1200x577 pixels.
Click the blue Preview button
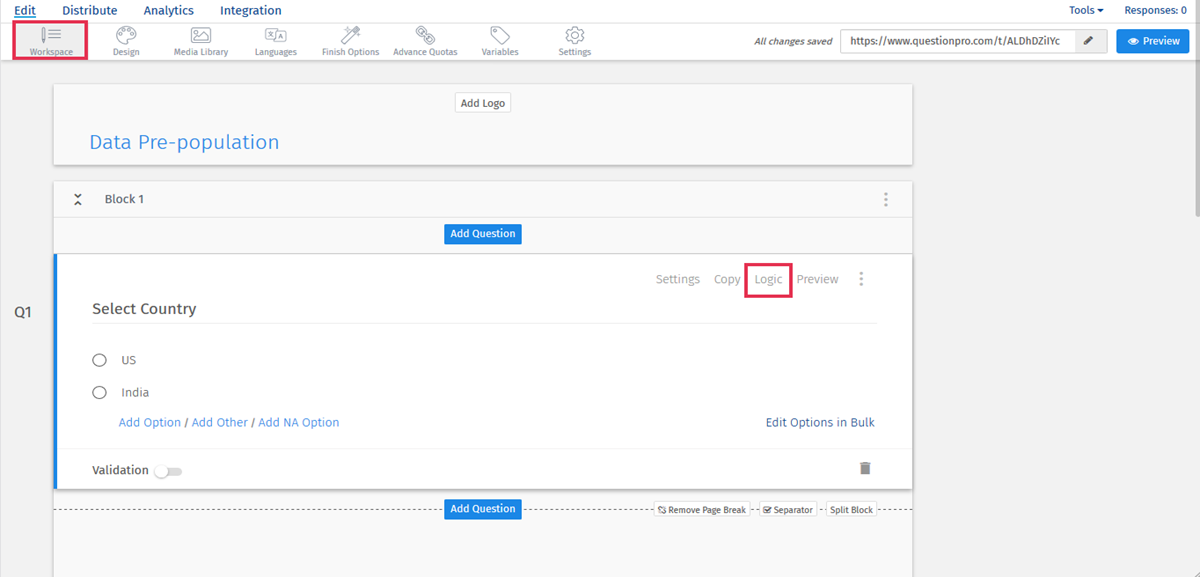pos(1152,41)
